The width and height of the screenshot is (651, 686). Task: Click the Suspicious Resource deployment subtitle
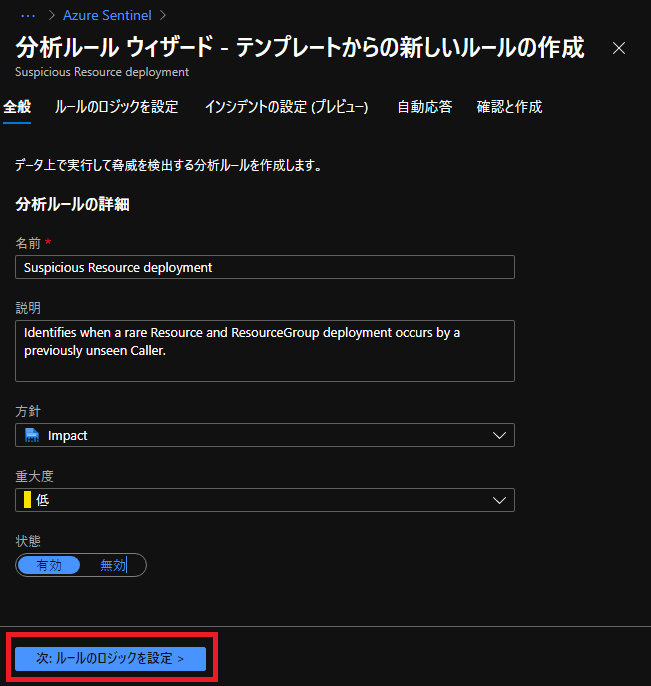(x=102, y=72)
